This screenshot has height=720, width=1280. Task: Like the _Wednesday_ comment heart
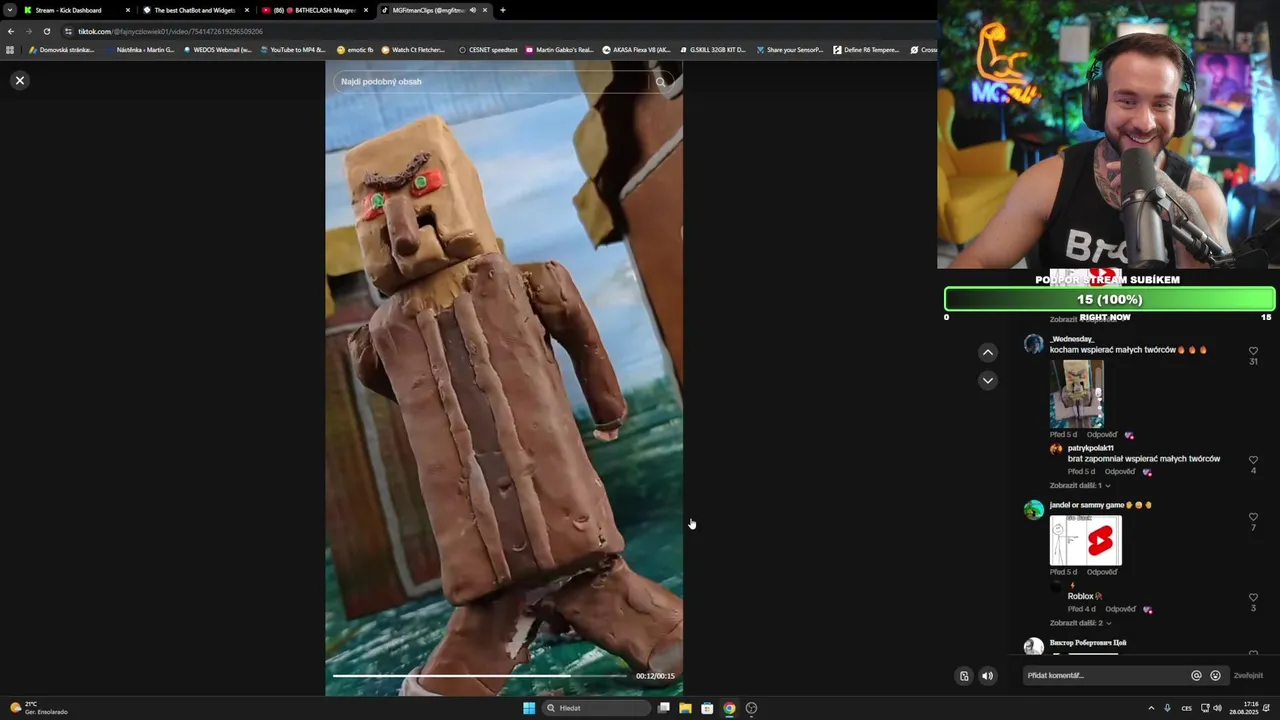pos(1253,351)
